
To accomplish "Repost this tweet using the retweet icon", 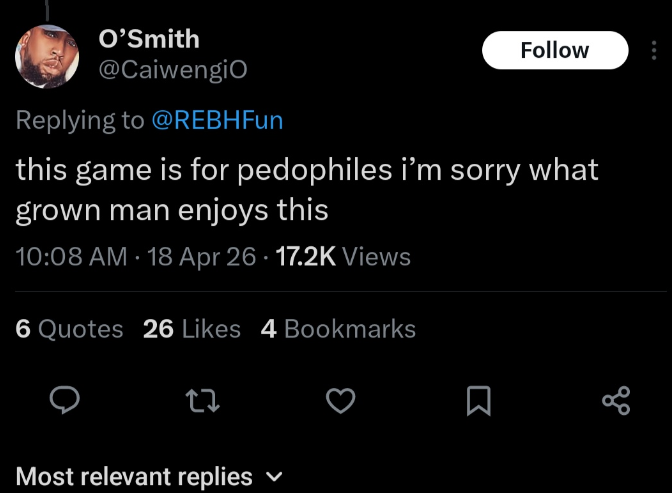I will (x=202, y=401).
